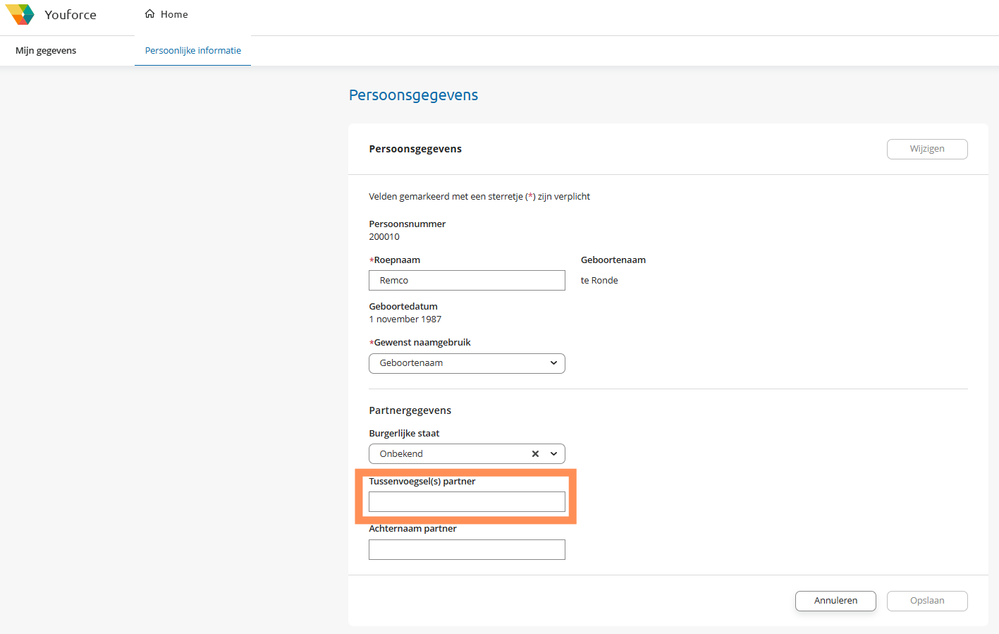Click the Youforce logo icon
This screenshot has height=634, width=999.
(20, 15)
